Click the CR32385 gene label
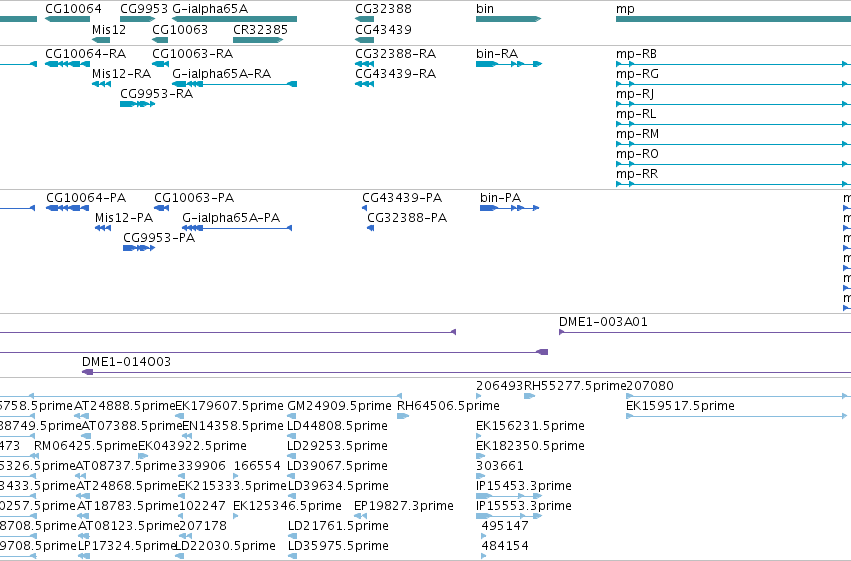This screenshot has height=561, width=851. [261, 29]
